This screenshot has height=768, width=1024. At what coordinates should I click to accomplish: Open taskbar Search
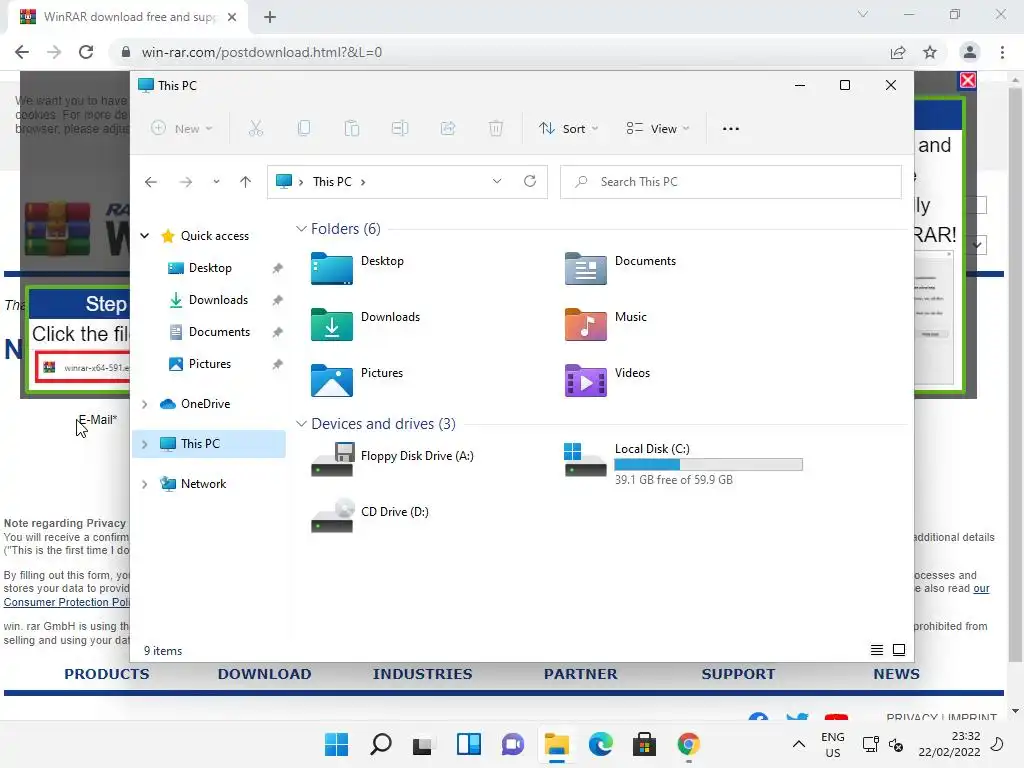click(381, 744)
